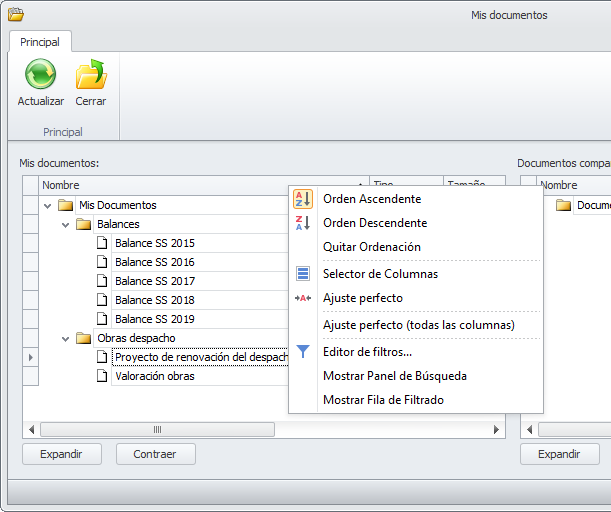Click file icon beside Balance SS 2017
Viewport: 611px width, 512px height.
click(x=102, y=281)
